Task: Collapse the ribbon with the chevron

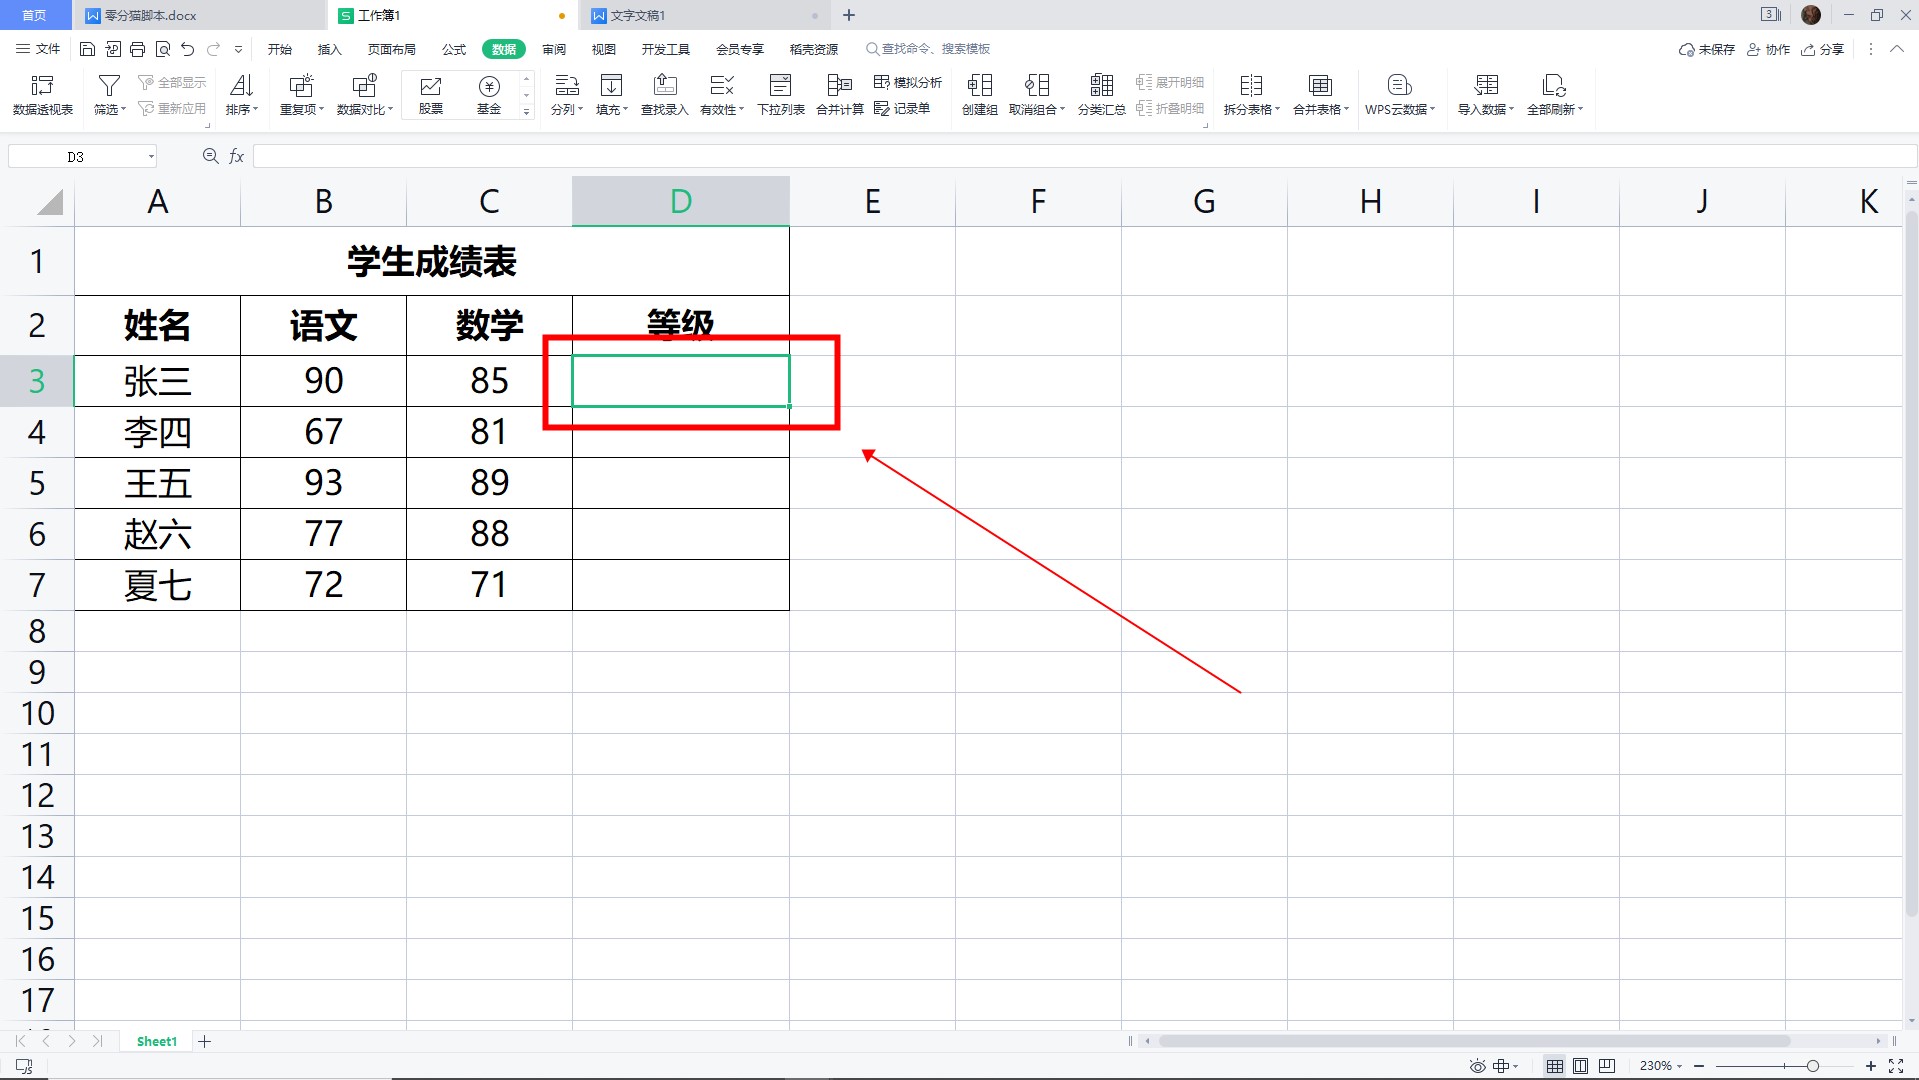Action: point(1896,49)
